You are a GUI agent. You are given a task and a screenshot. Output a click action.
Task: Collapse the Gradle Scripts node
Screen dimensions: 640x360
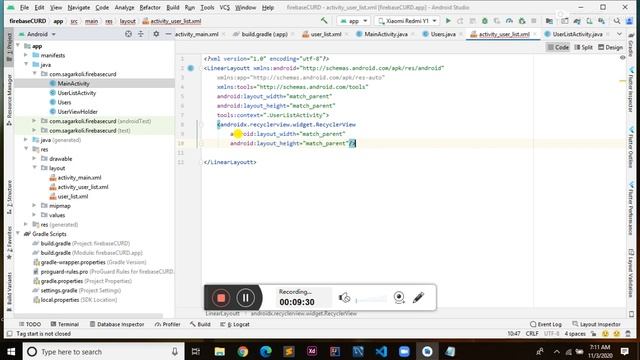(x=18, y=233)
